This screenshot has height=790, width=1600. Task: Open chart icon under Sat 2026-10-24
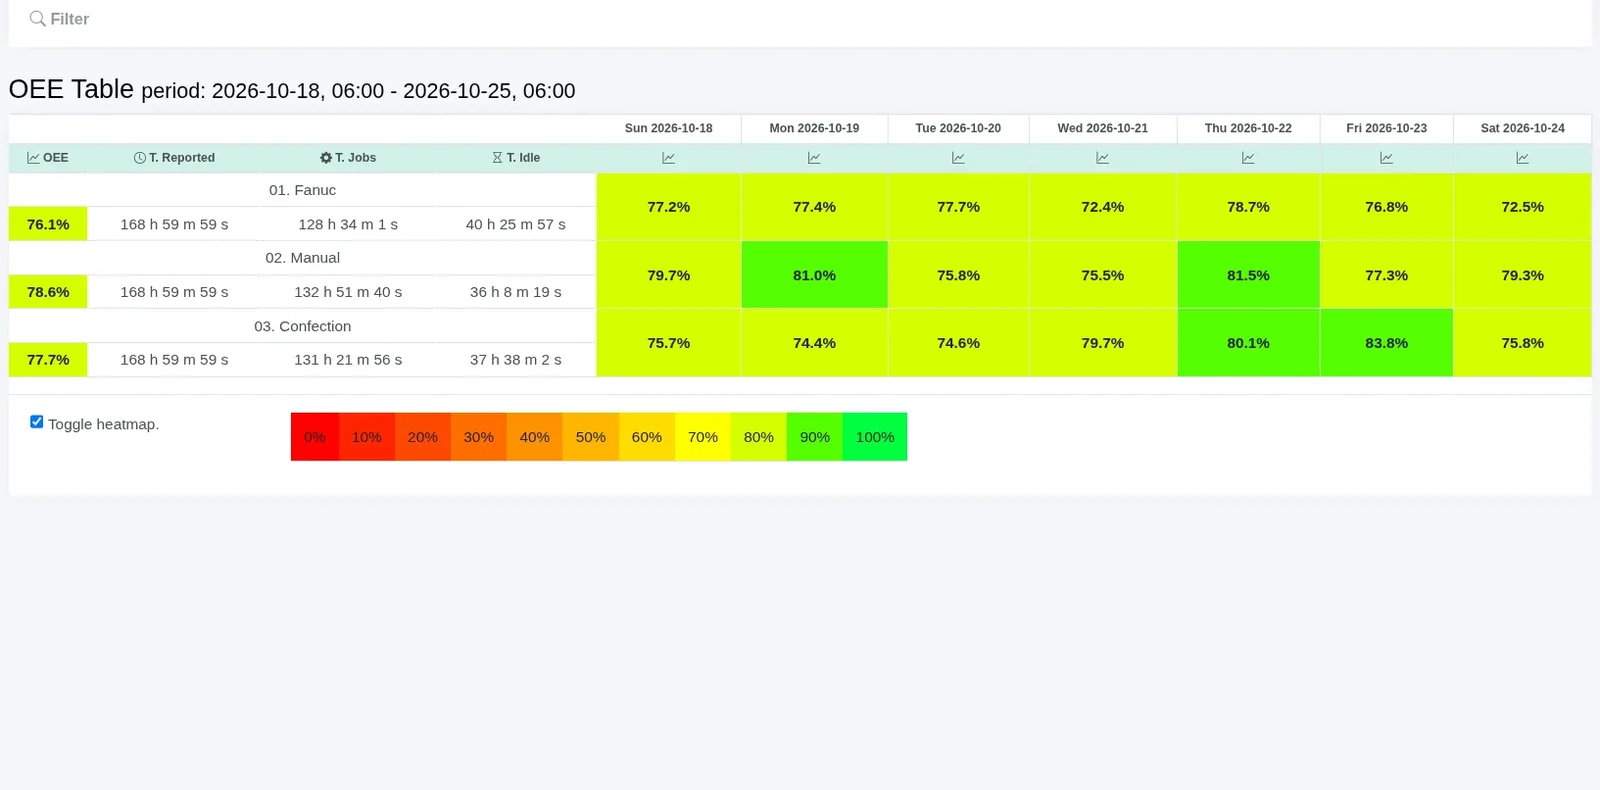1522,158
